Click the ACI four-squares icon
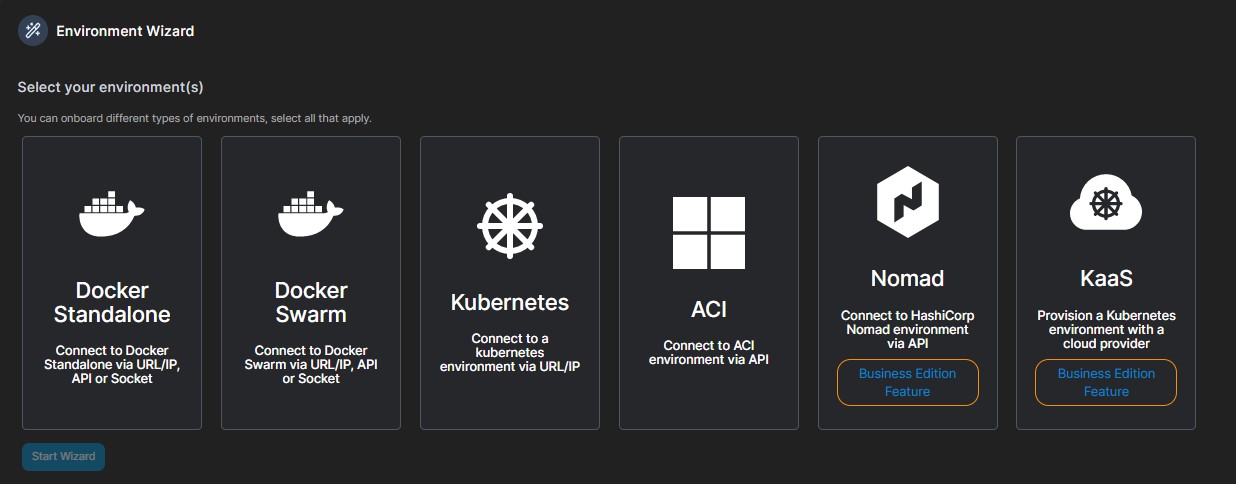 [709, 233]
